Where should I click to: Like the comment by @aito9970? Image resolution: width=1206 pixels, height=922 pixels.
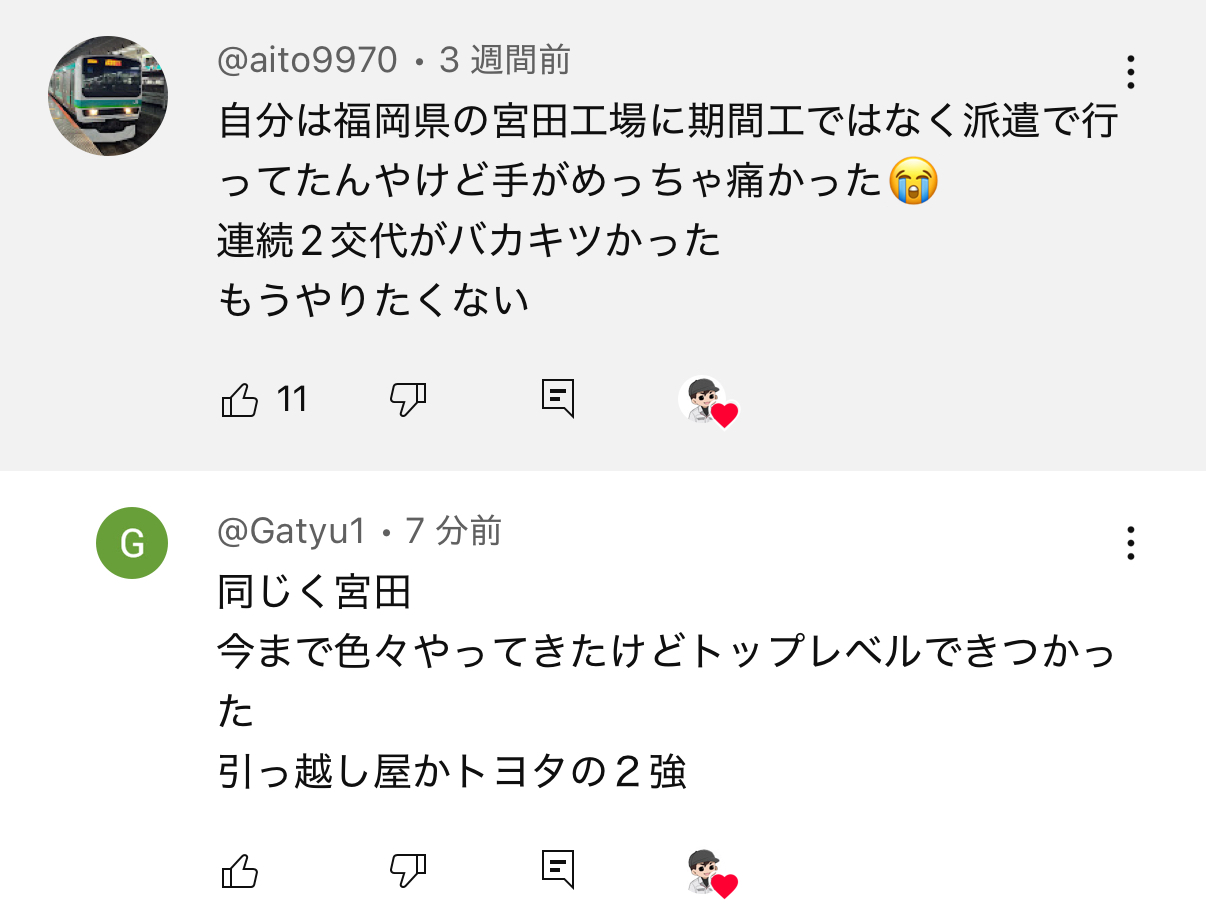pos(239,400)
